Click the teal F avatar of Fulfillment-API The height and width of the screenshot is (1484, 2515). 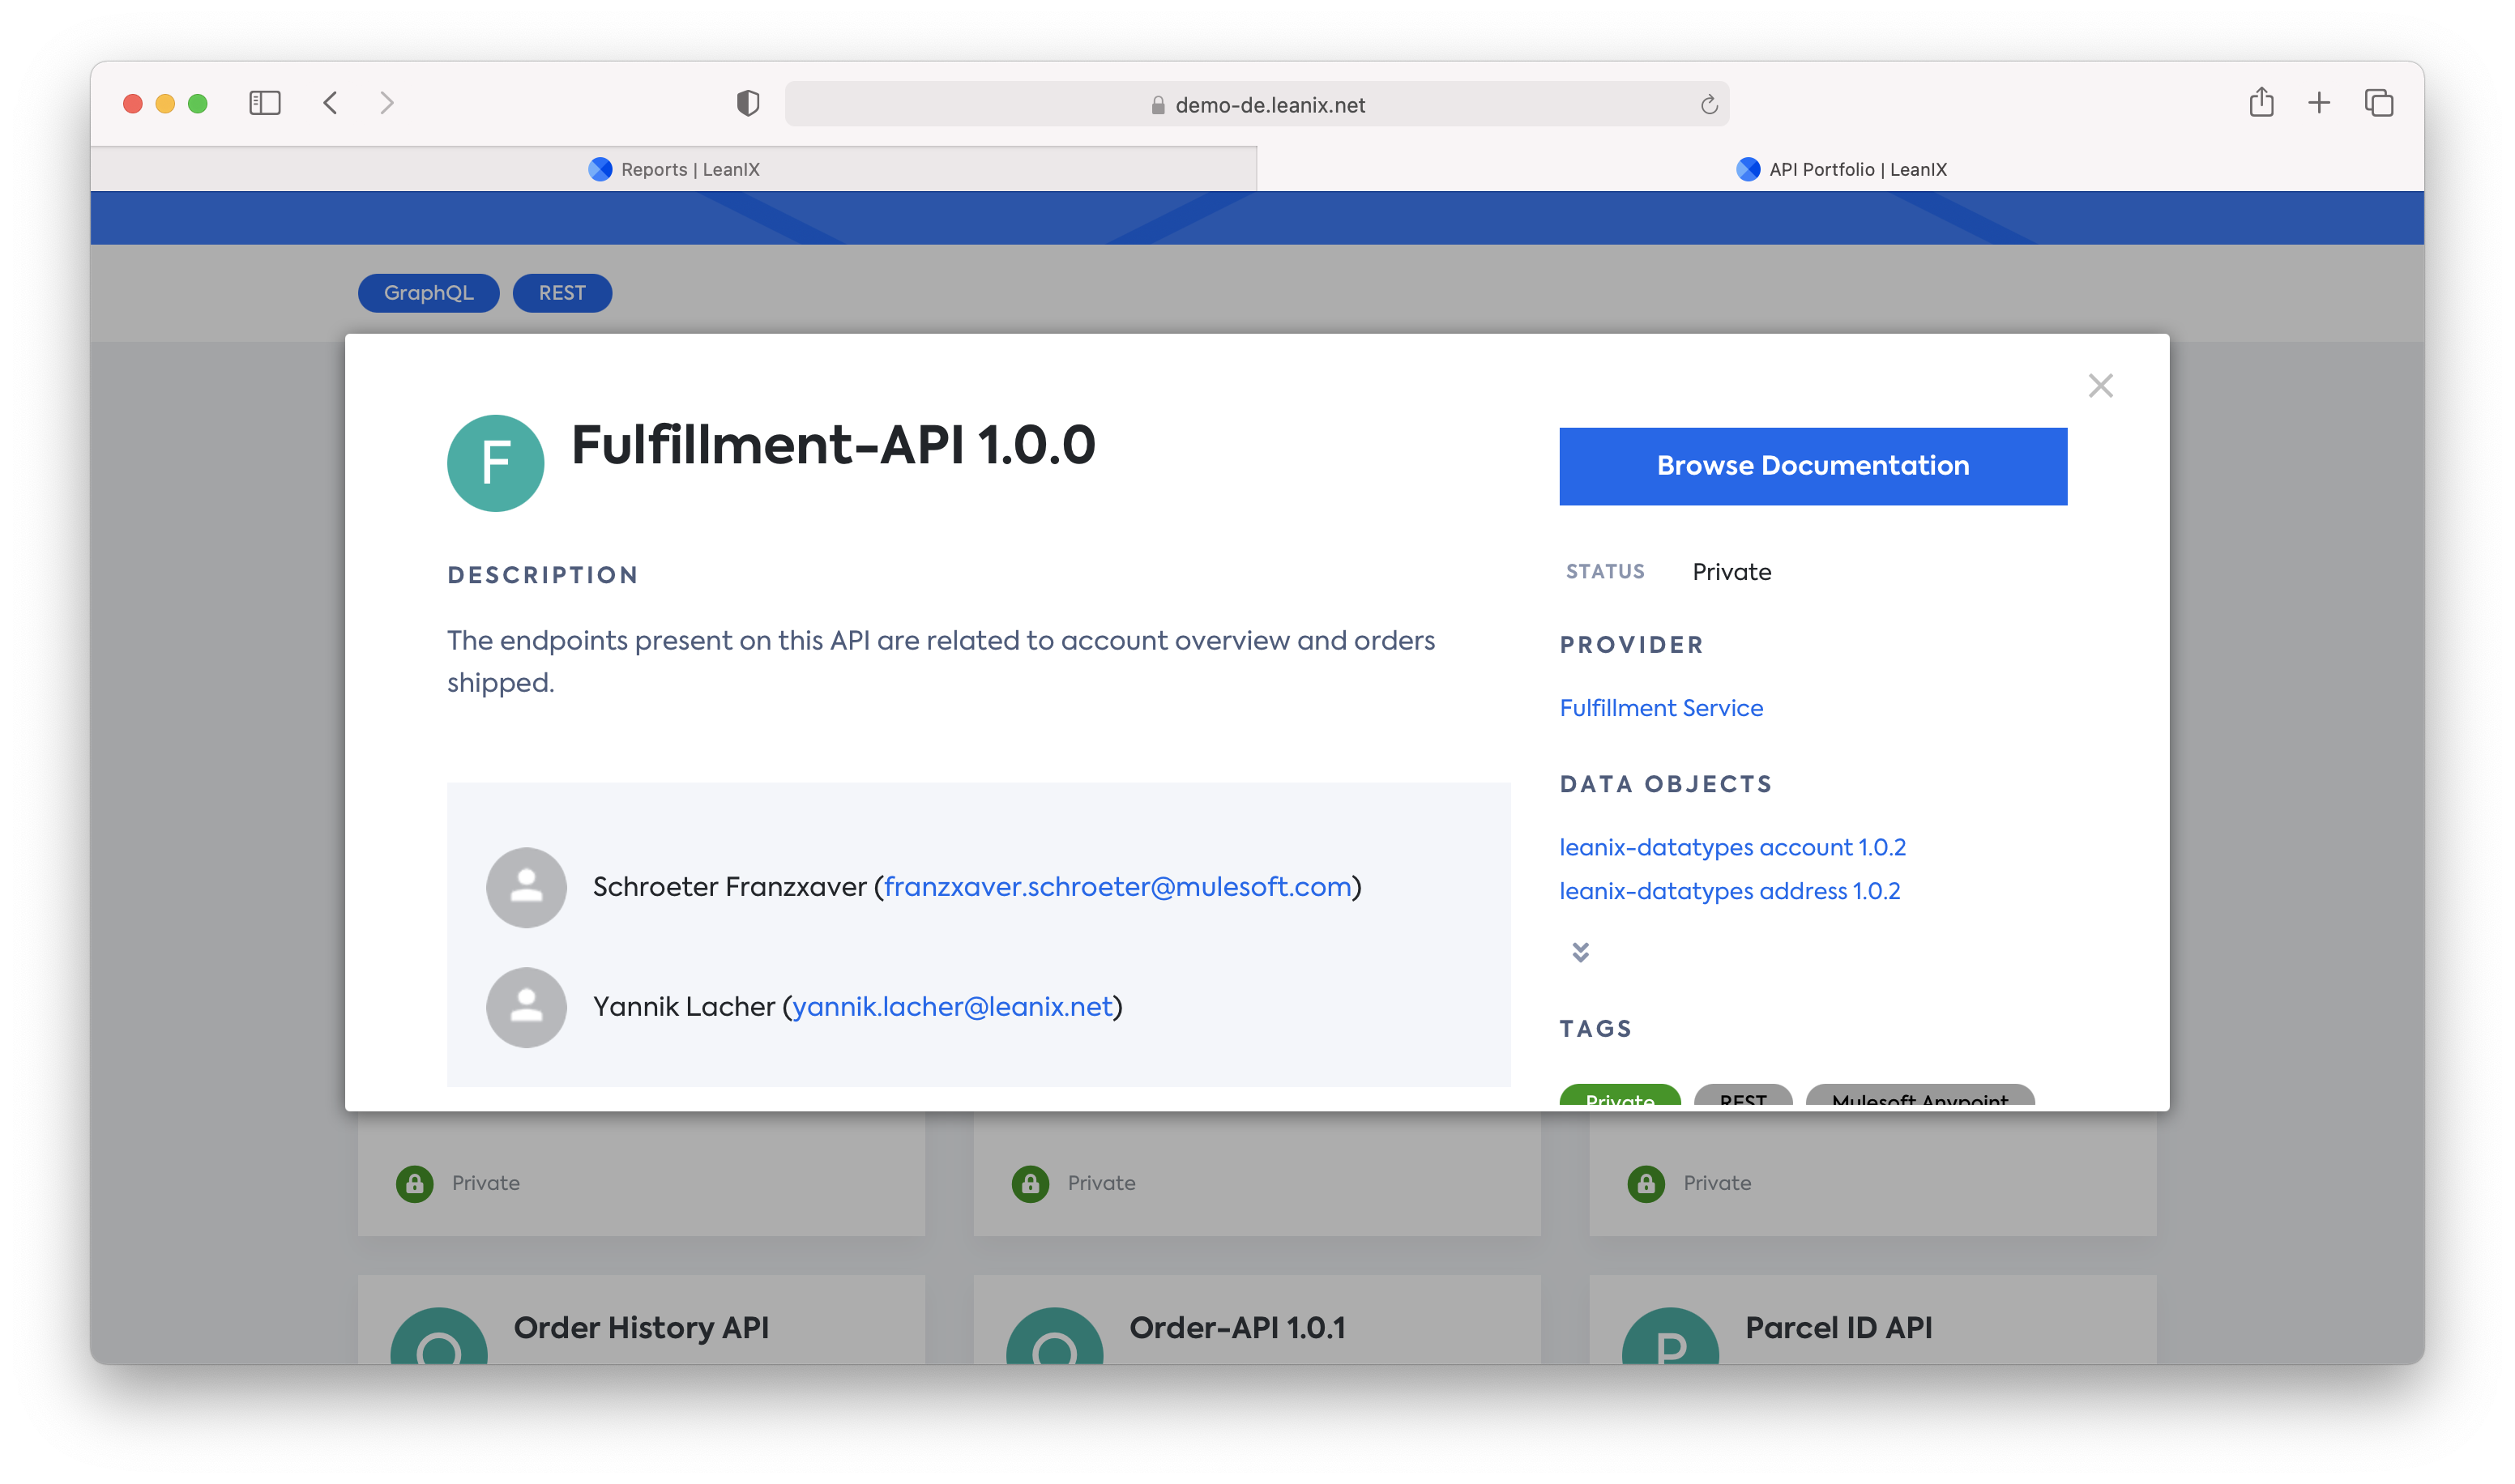(x=496, y=463)
